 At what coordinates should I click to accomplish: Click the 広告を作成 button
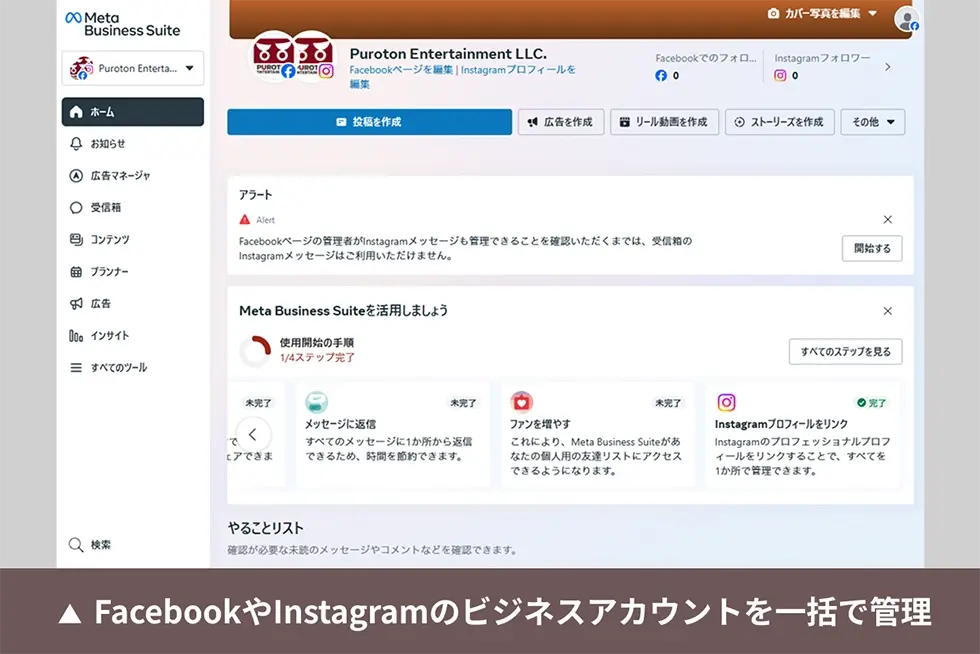click(x=561, y=122)
